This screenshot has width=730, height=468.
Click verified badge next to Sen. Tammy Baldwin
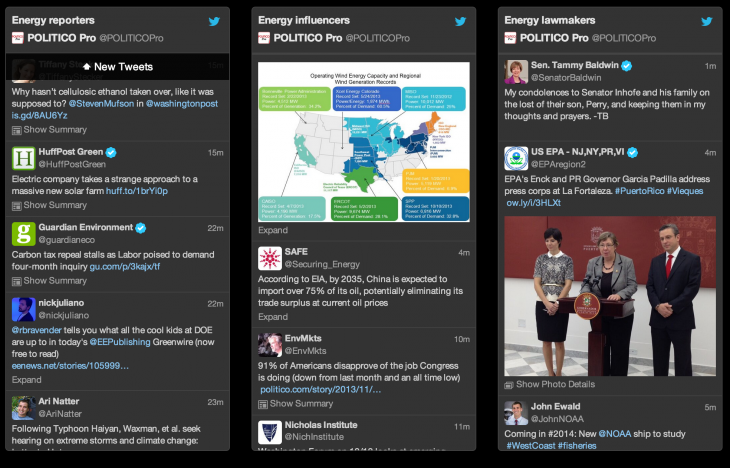pyautogui.click(x=627, y=66)
